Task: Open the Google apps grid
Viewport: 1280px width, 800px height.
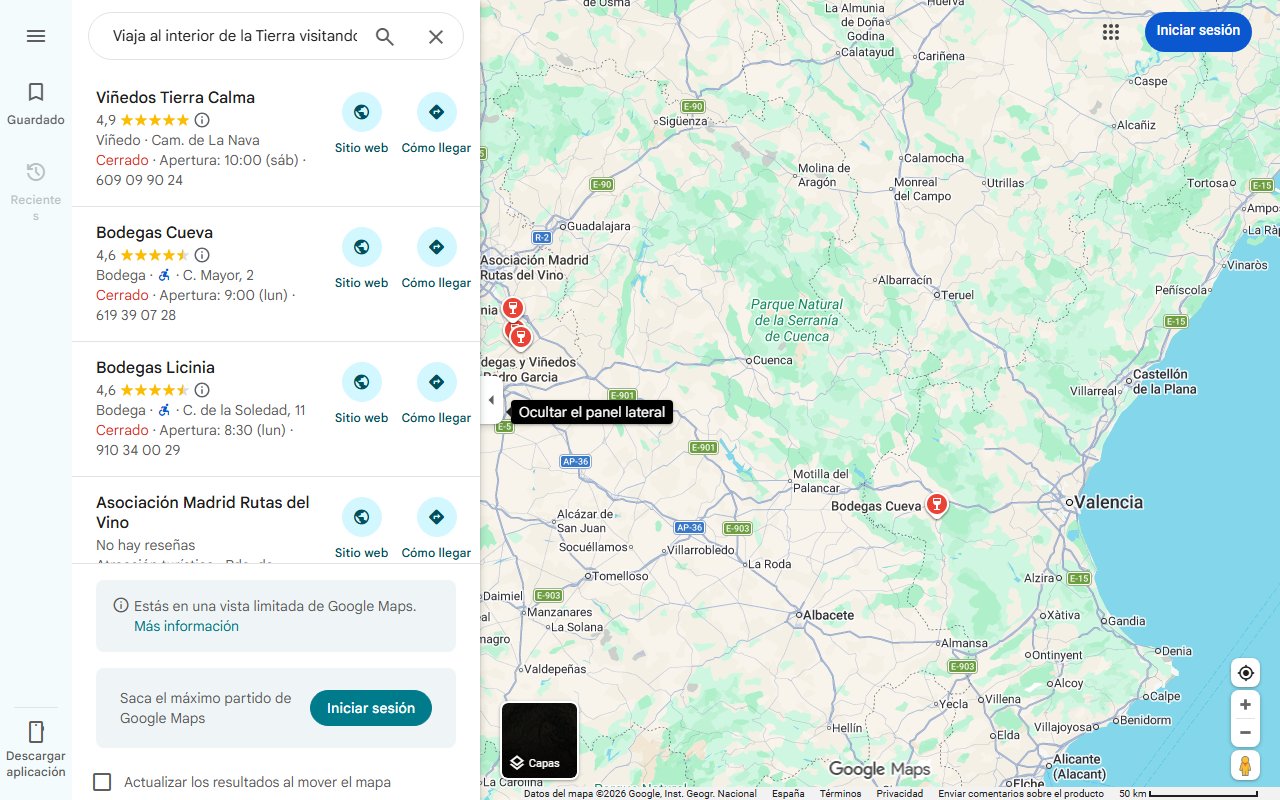Action: click(x=1111, y=32)
